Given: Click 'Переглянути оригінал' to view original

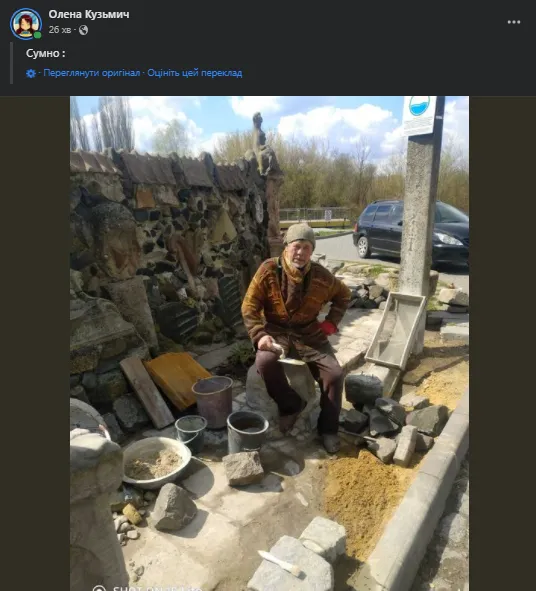Looking at the screenshot, I should pos(92,73).
